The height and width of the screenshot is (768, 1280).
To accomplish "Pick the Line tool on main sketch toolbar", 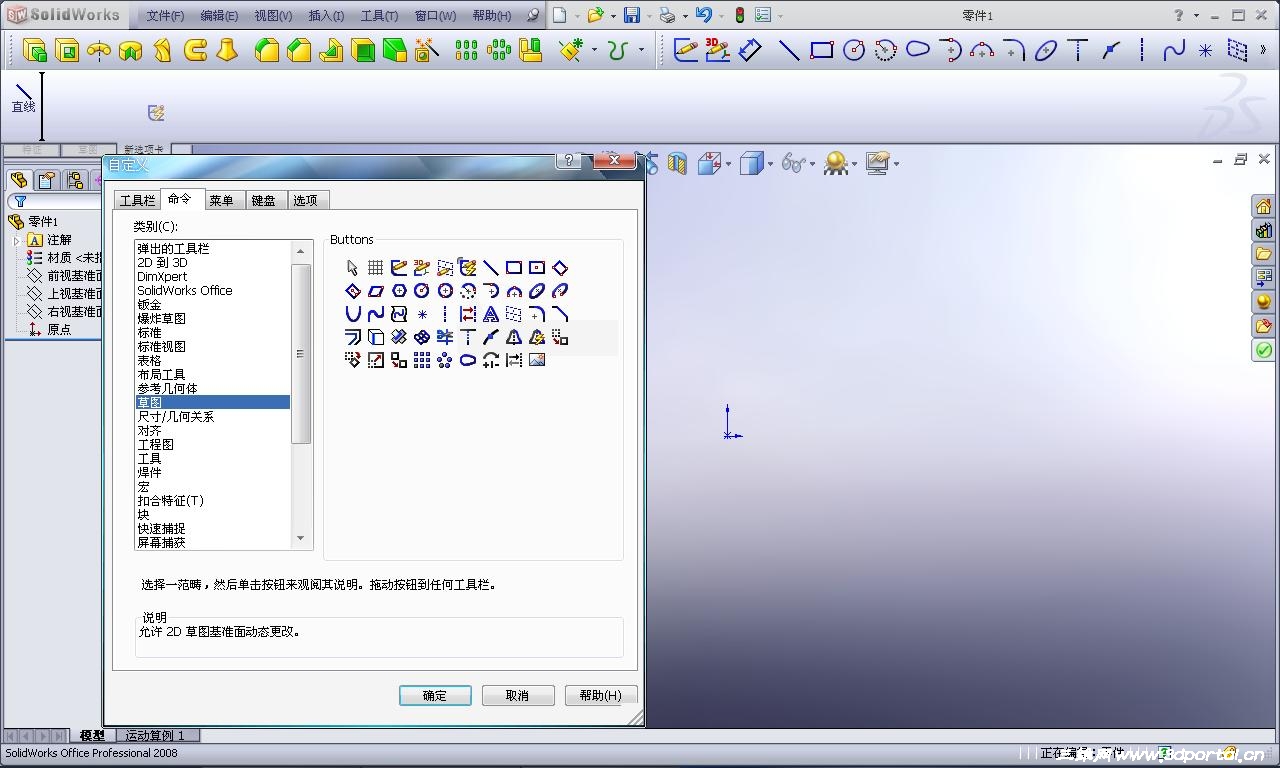I will click(x=789, y=50).
